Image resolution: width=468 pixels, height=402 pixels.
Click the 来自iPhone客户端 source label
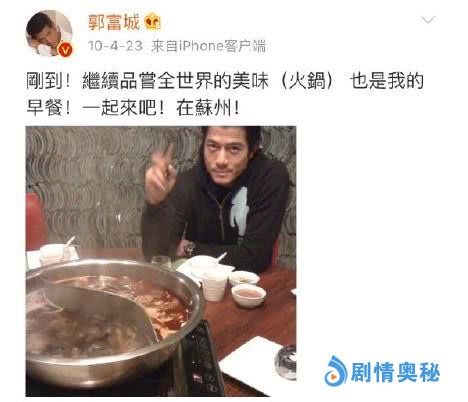coord(209,46)
